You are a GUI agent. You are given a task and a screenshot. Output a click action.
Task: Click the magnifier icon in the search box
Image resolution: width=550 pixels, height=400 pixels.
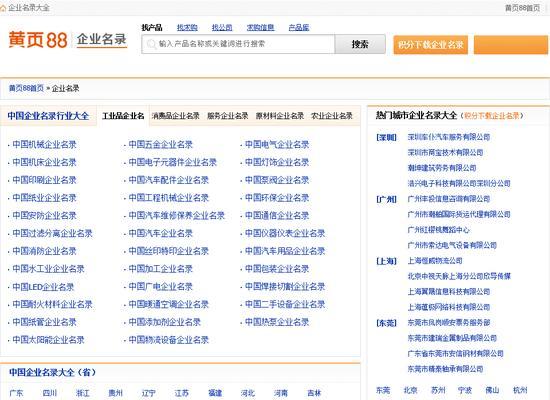151,44
